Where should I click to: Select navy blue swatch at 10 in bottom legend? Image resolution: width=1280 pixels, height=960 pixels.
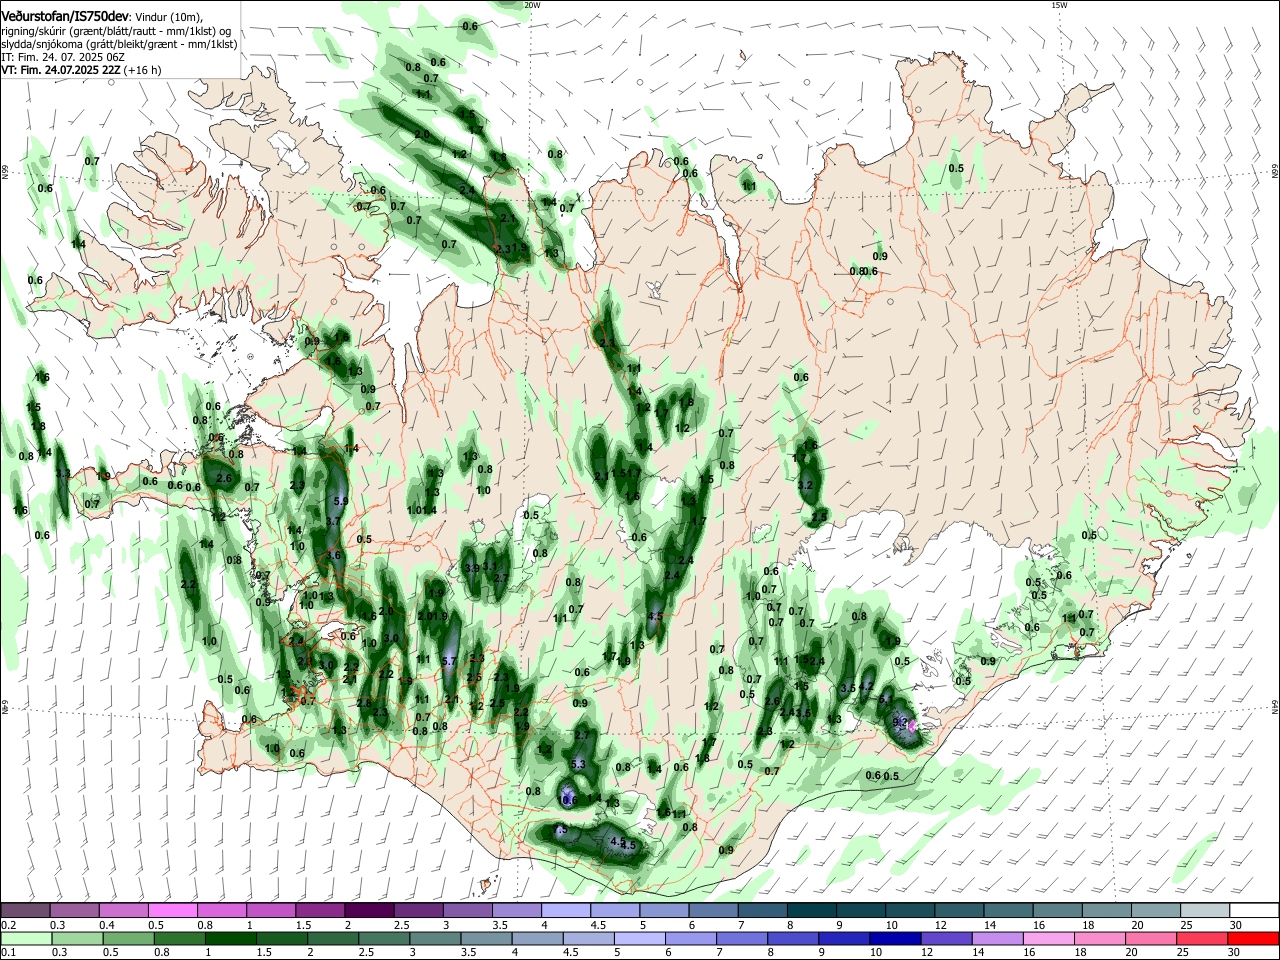point(896,938)
